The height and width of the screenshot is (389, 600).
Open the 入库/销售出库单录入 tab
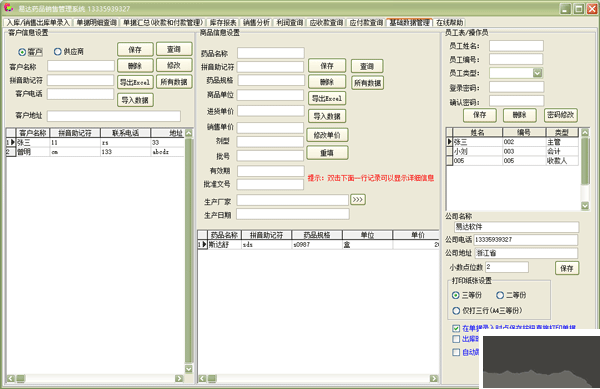pos(38,23)
